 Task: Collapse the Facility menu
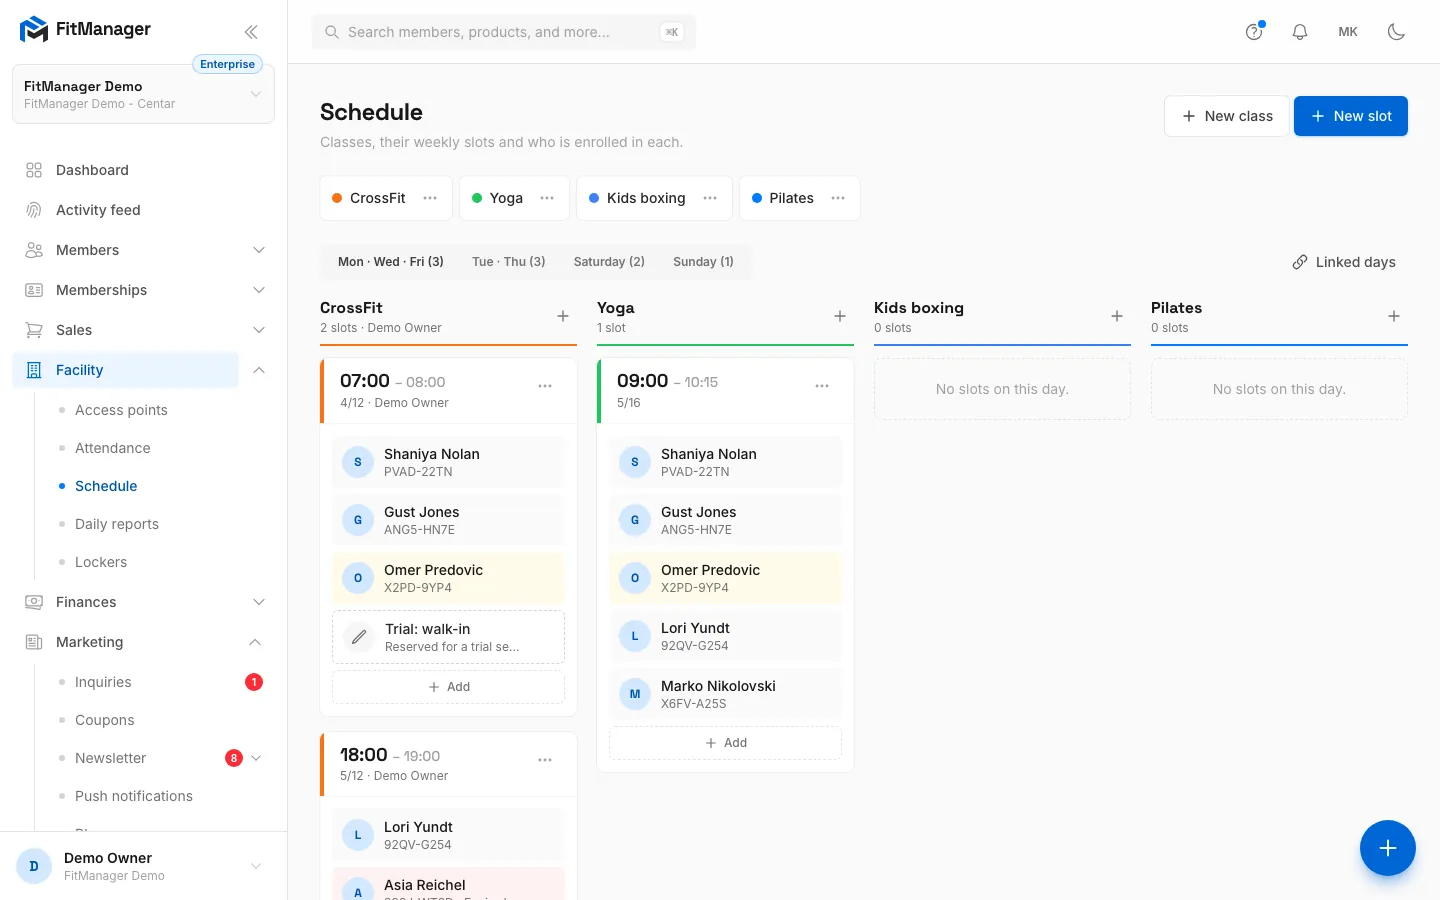[x=259, y=370]
